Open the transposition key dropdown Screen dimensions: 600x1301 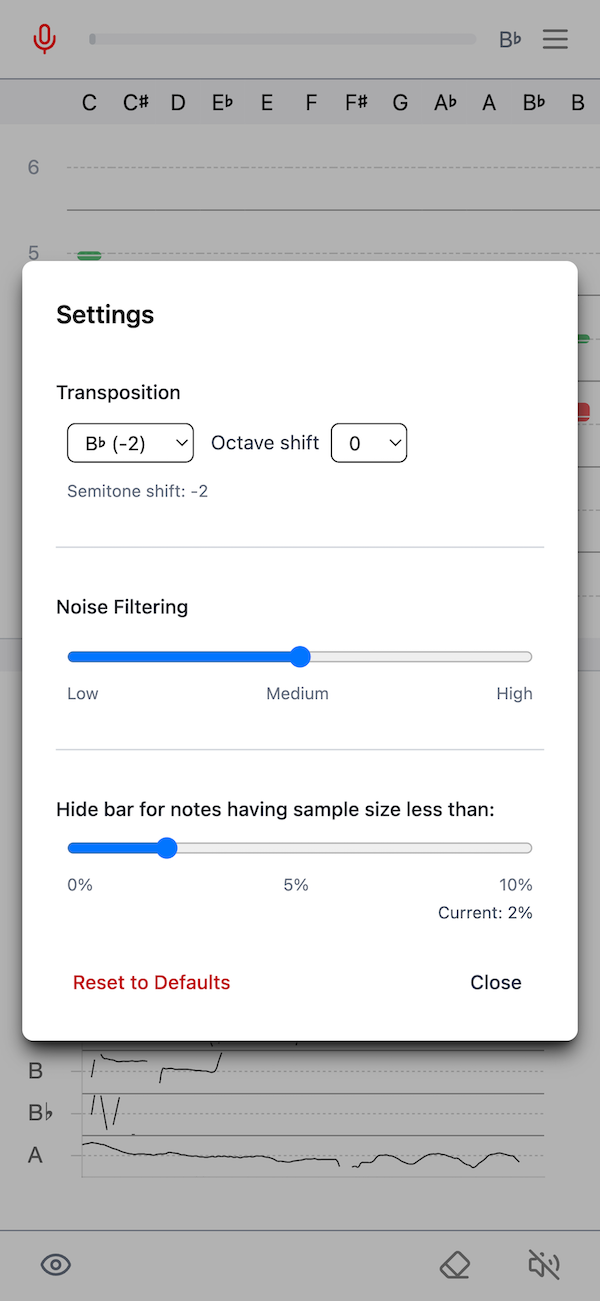(130, 442)
